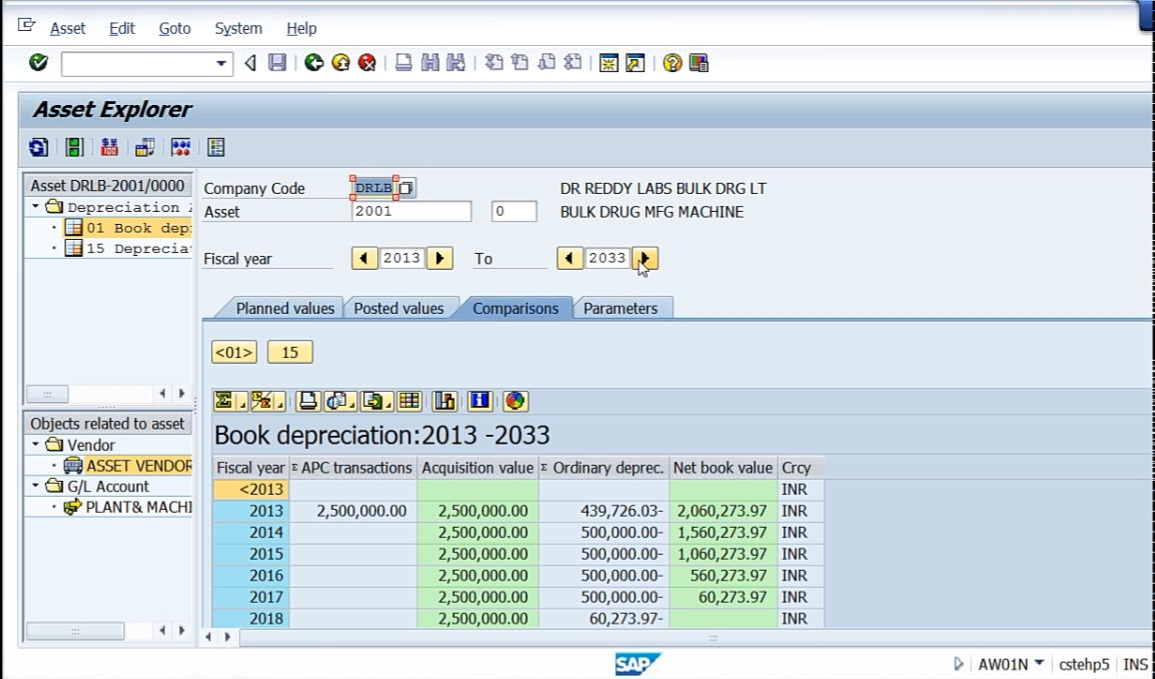Click the command input field
This screenshot has width=1155, height=679.
coord(138,63)
